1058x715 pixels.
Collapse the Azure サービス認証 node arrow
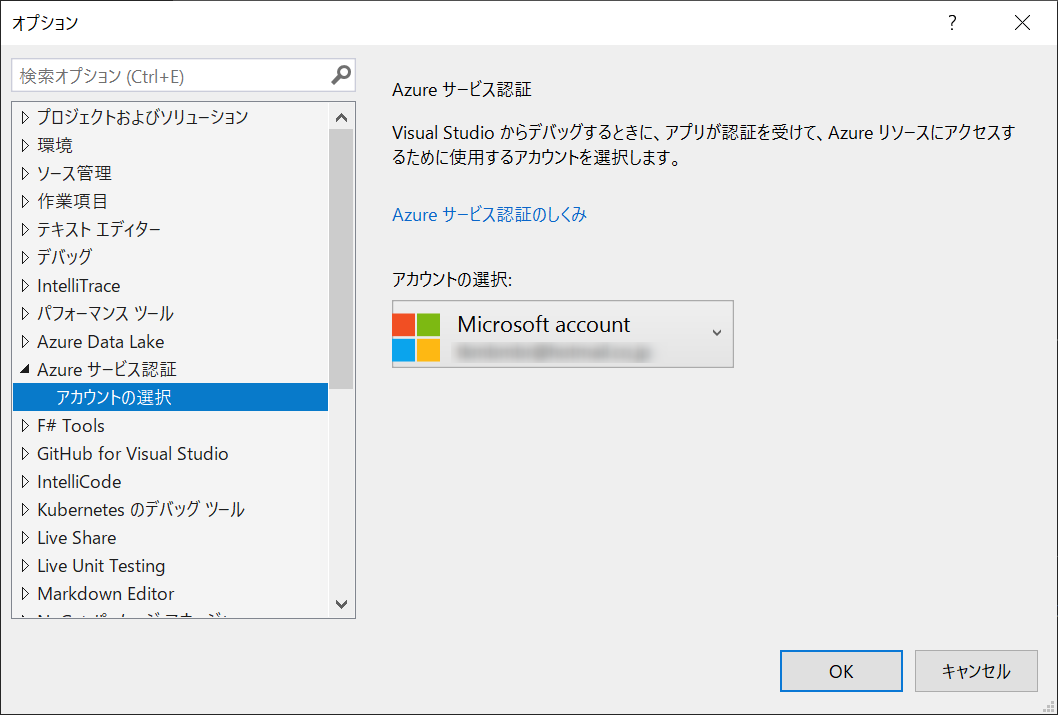[x=25, y=369]
